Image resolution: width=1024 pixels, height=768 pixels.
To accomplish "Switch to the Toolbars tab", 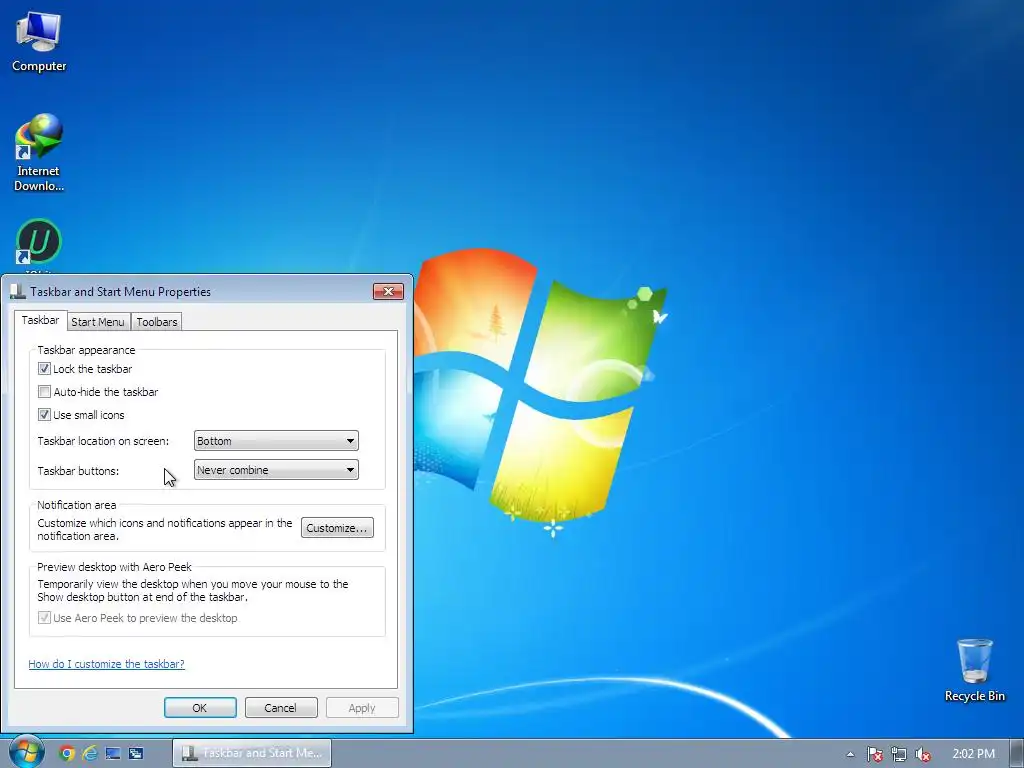I will pos(157,322).
